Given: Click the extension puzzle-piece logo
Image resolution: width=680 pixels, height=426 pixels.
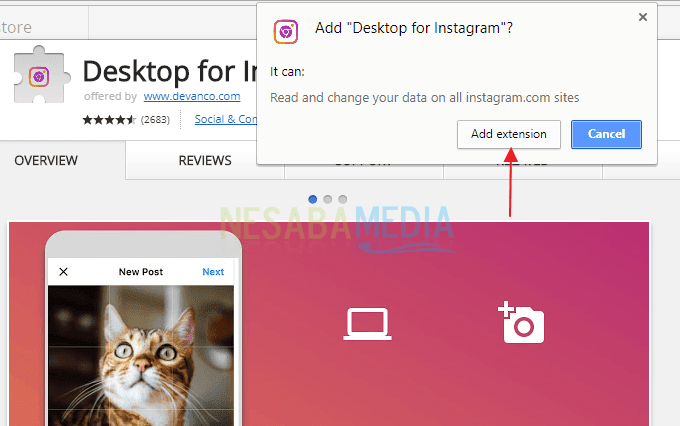Looking at the screenshot, I should click(41, 75).
